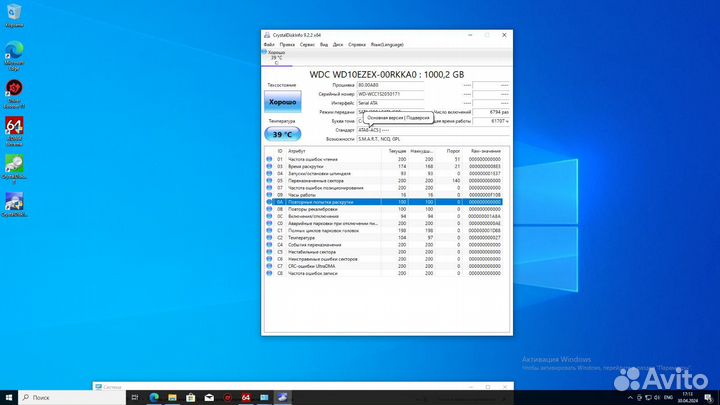
Task: Open the AIDA64 desktop icon
Action: (x=14, y=131)
